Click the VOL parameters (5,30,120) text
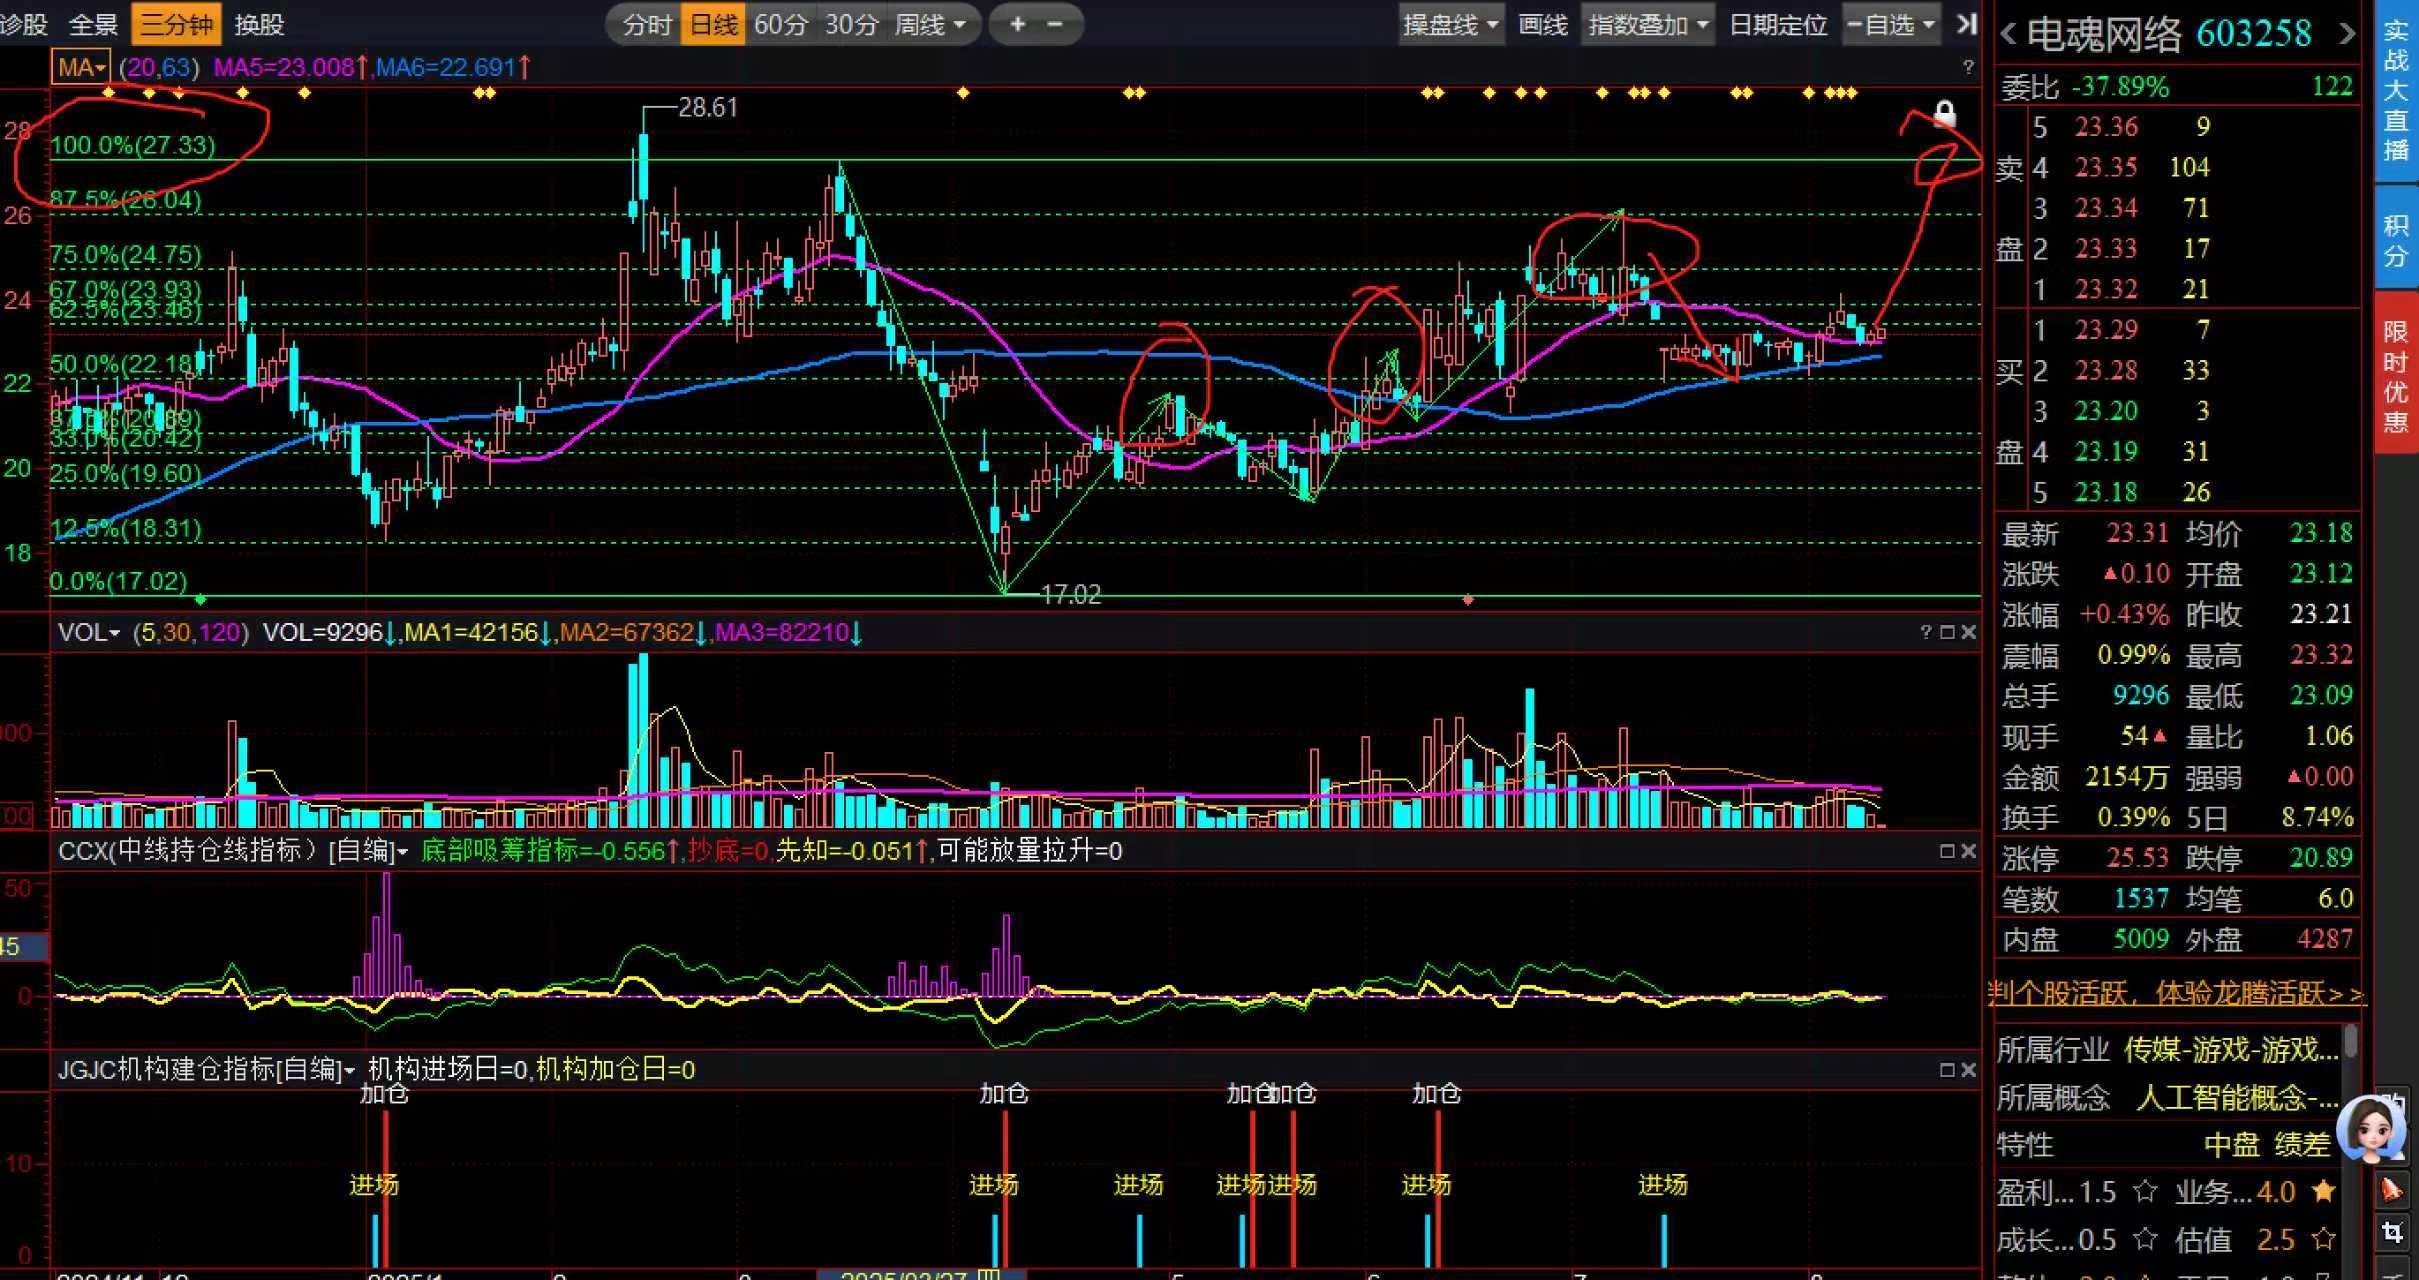 tap(191, 632)
